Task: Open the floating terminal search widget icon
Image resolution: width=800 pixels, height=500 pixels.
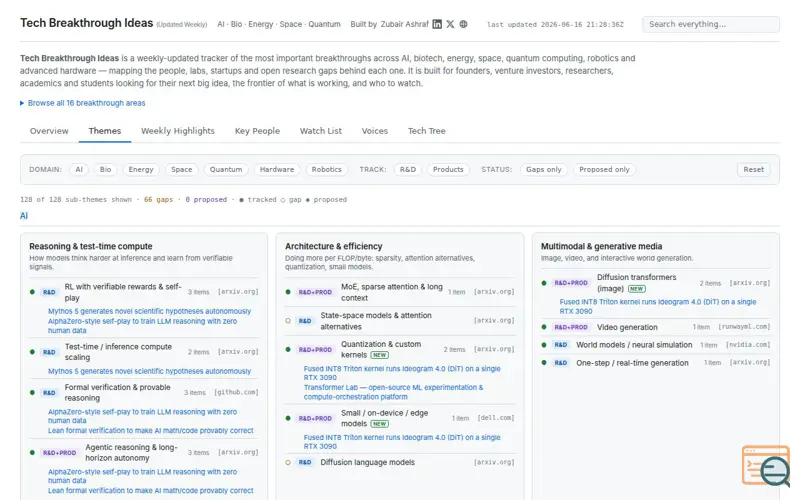Action: pyautogui.click(x=766, y=465)
